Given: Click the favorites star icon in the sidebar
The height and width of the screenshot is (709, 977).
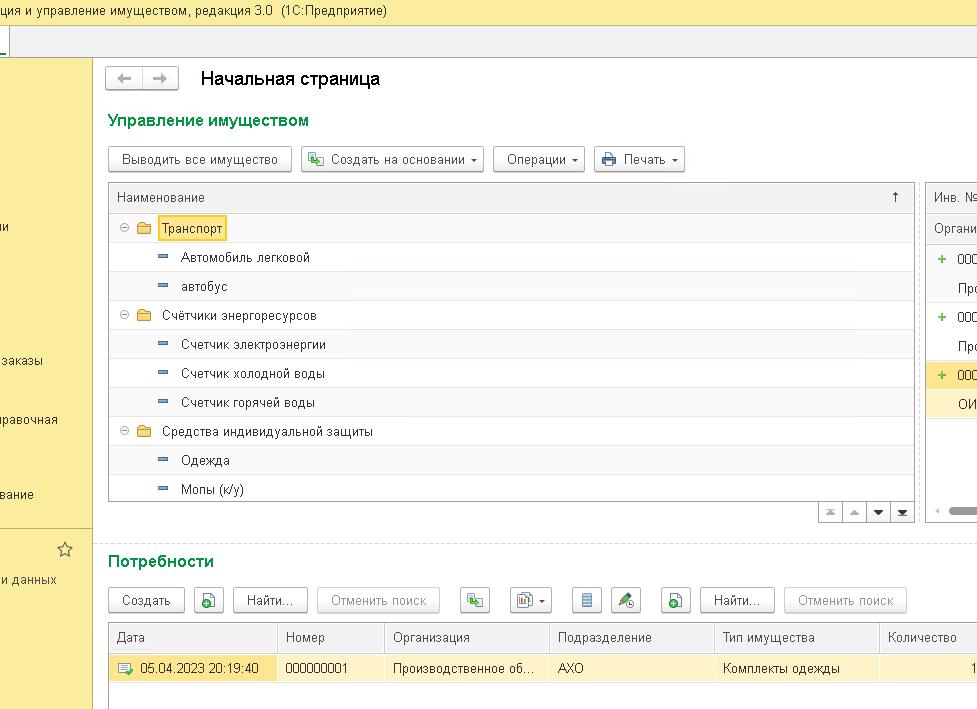Looking at the screenshot, I should tap(65, 550).
